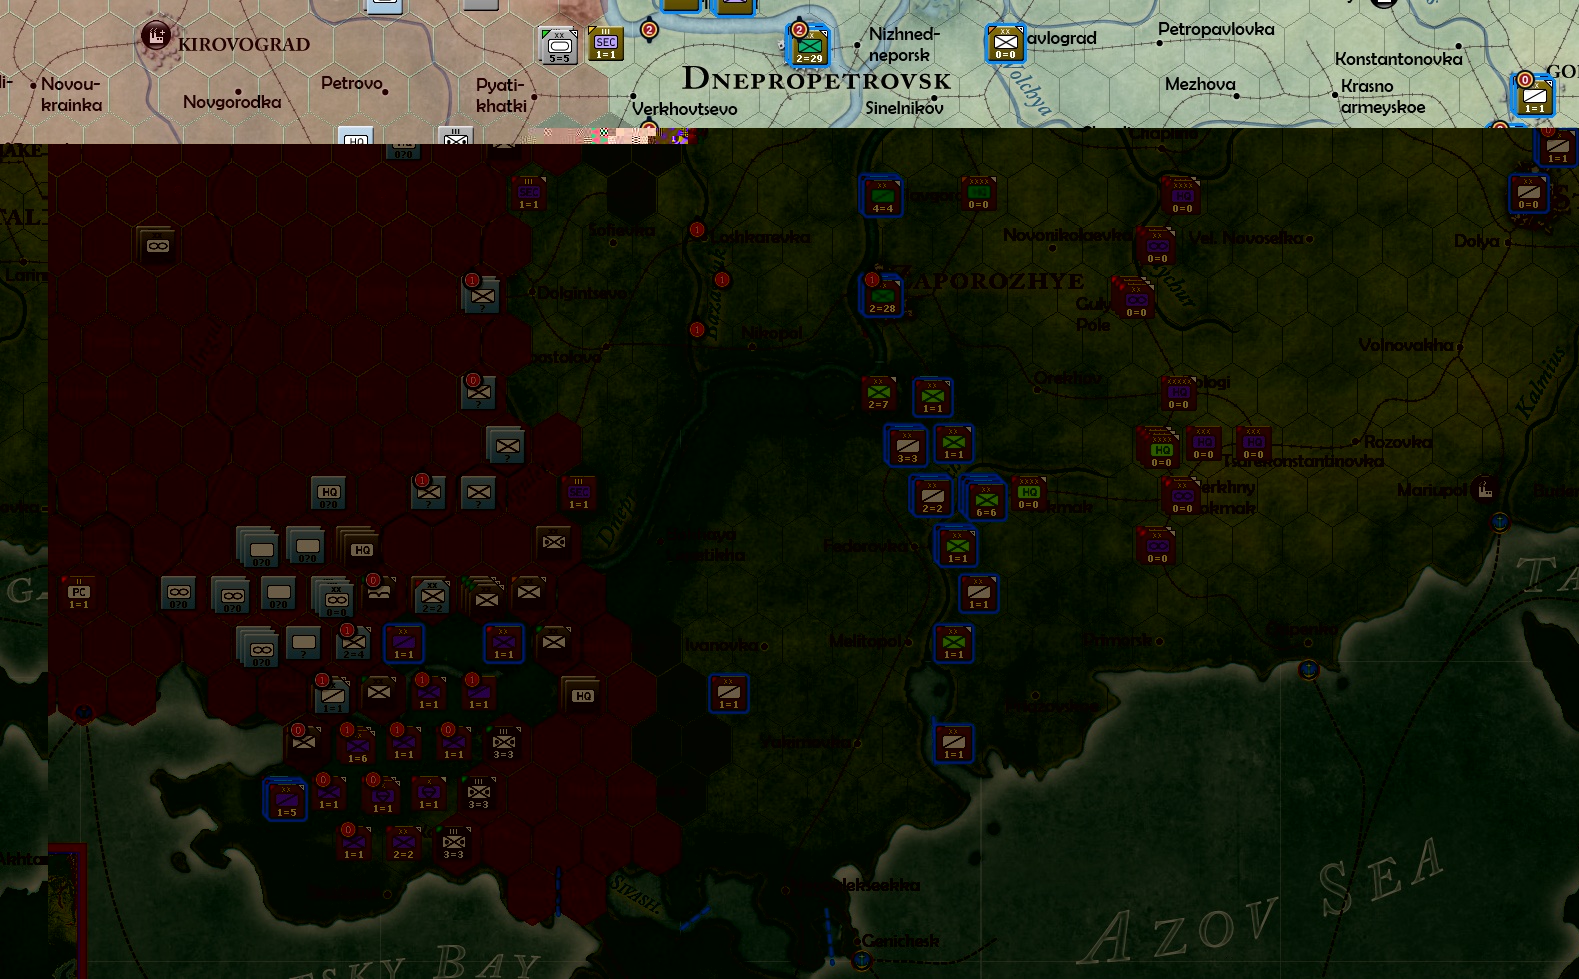Click the Dolya town label
1579x979 pixels.
1476,241
